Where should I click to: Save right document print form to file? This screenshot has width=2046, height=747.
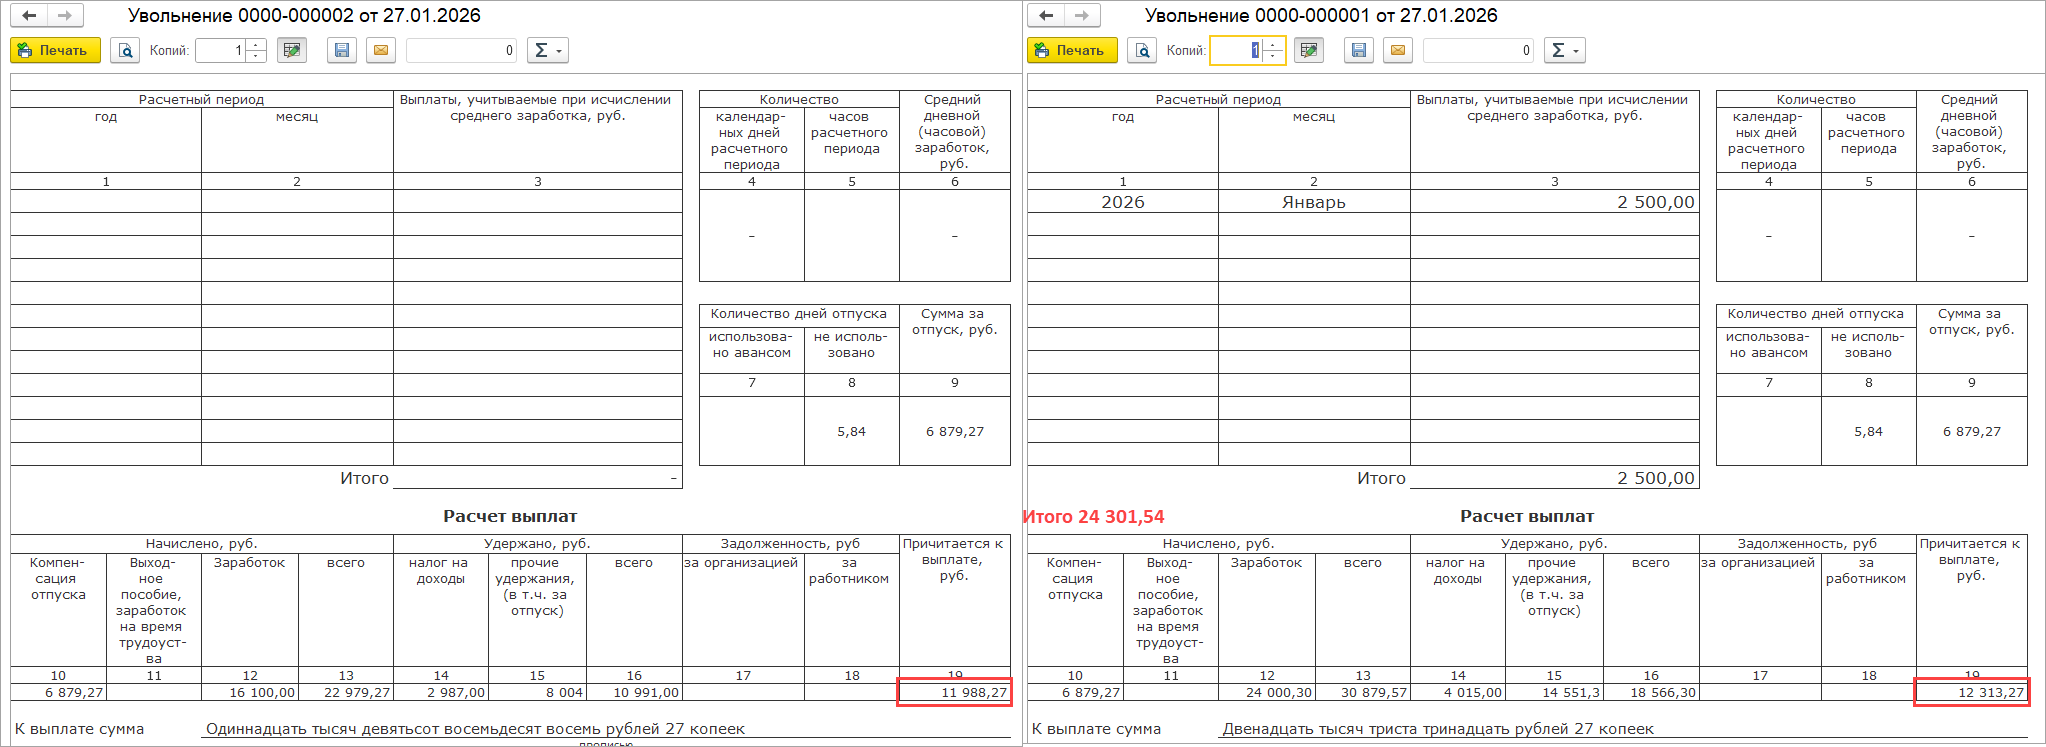[1359, 50]
